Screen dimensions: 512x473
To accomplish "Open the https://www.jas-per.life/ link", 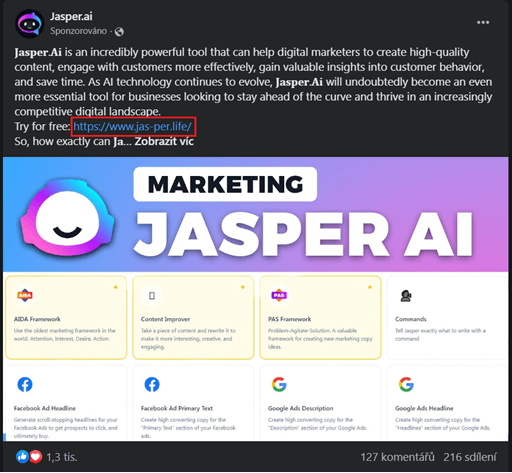I will tap(133, 127).
